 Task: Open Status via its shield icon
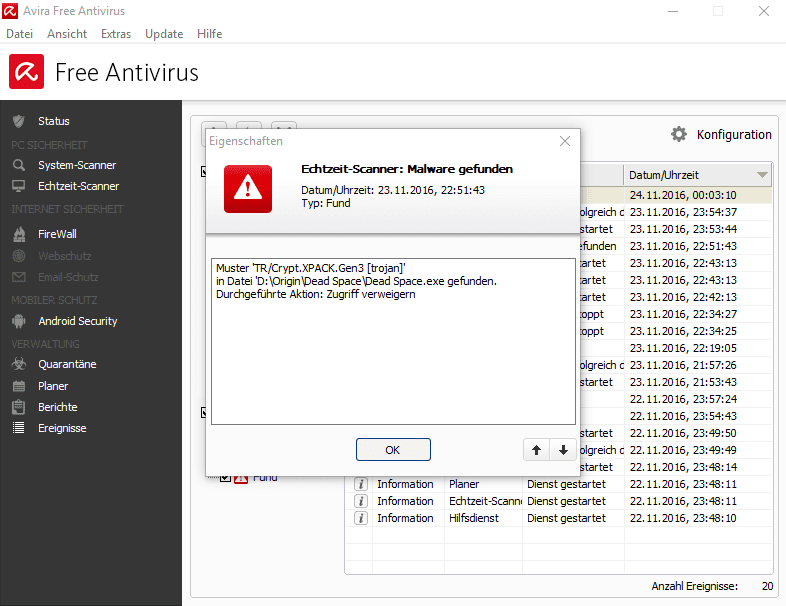click(19, 121)
